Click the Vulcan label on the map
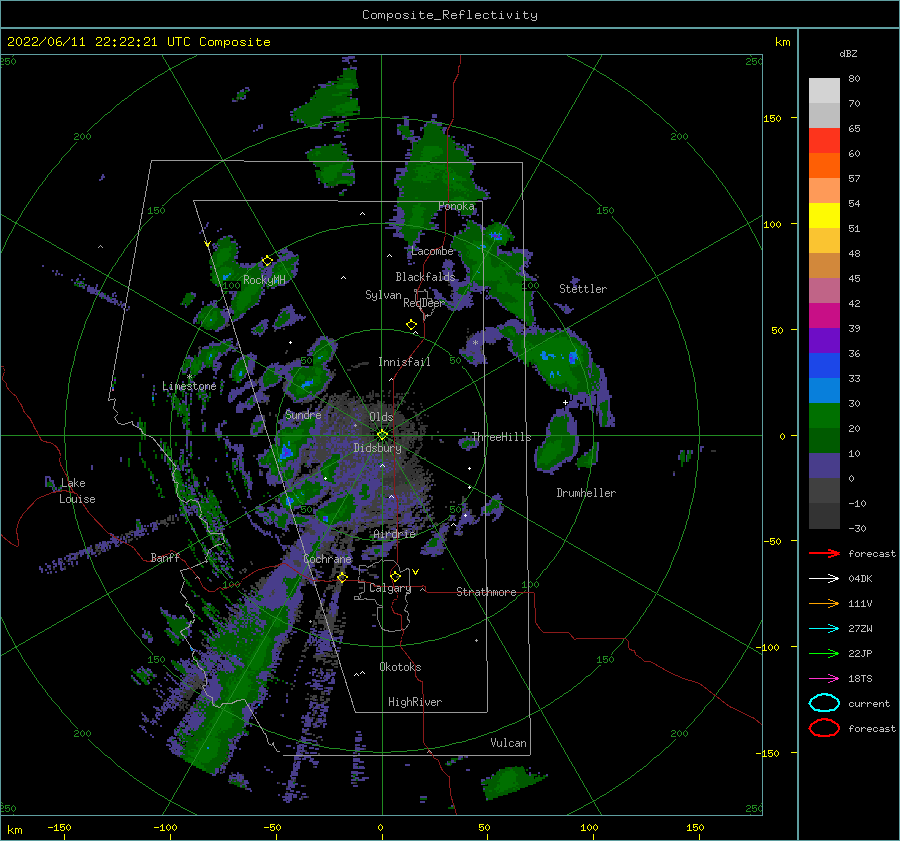The image size is (900, 841). click(x=509, y=743)
